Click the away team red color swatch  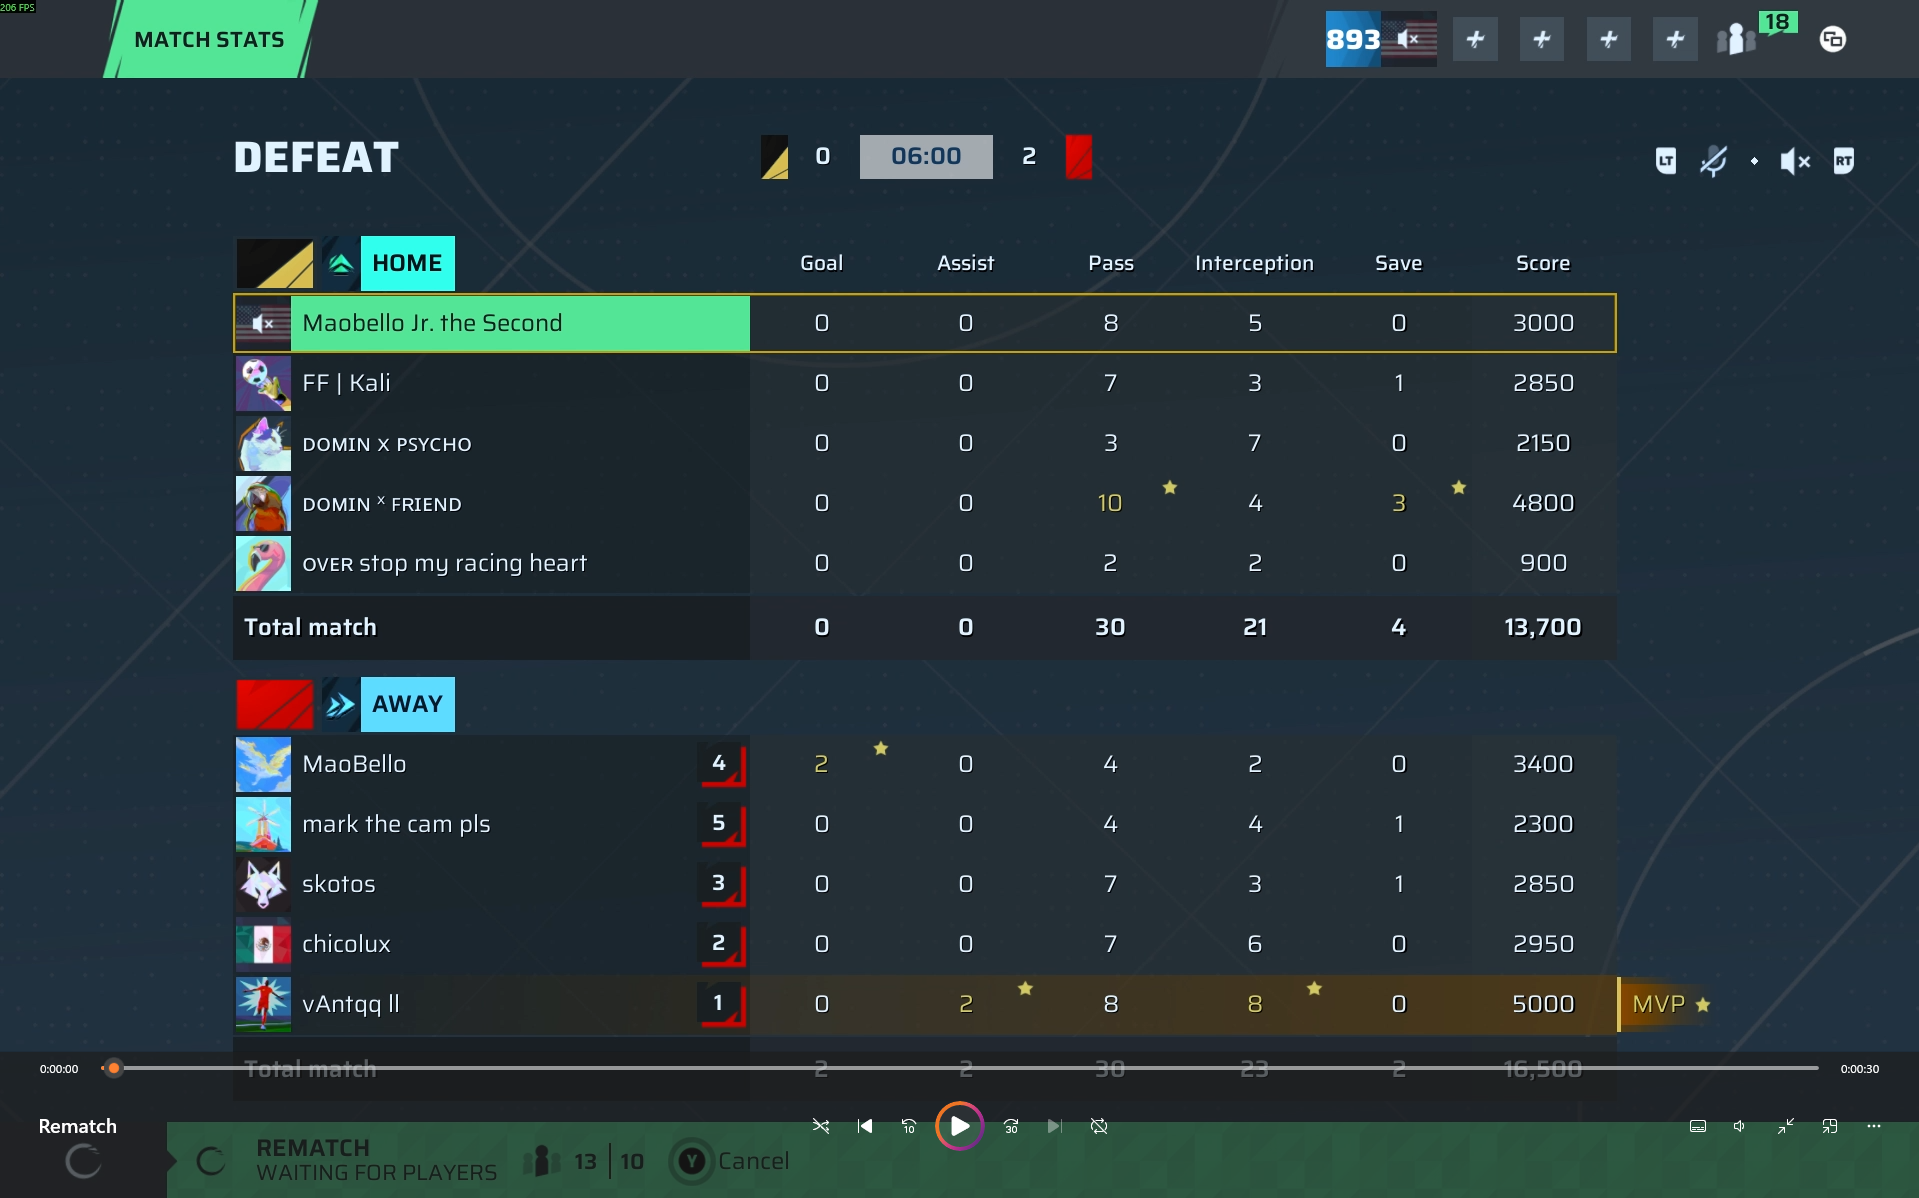click(274, 704)
